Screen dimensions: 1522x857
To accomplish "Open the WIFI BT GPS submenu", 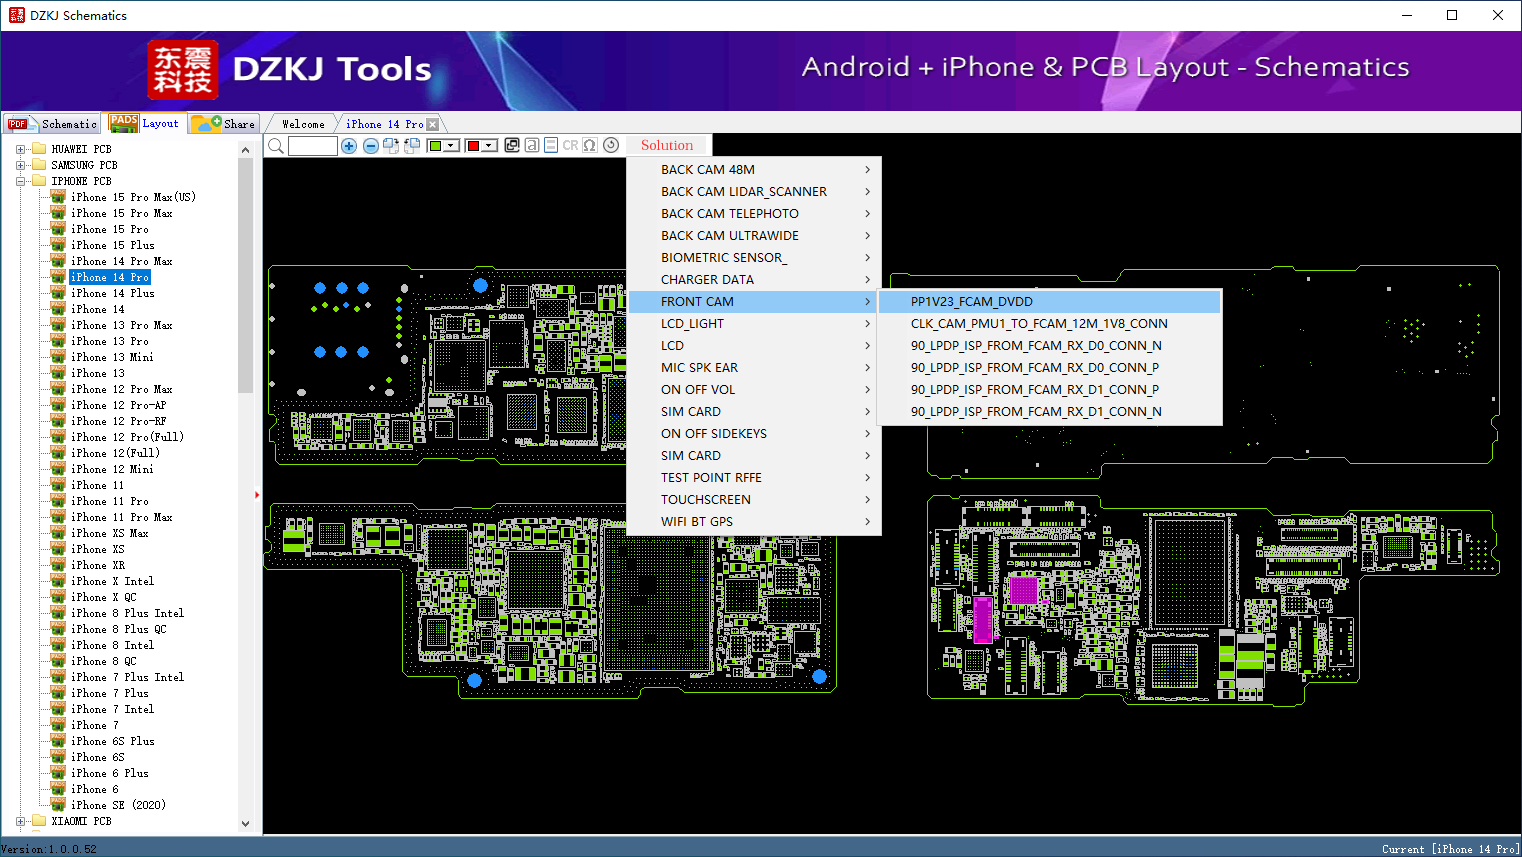I will tap(754, 522).
